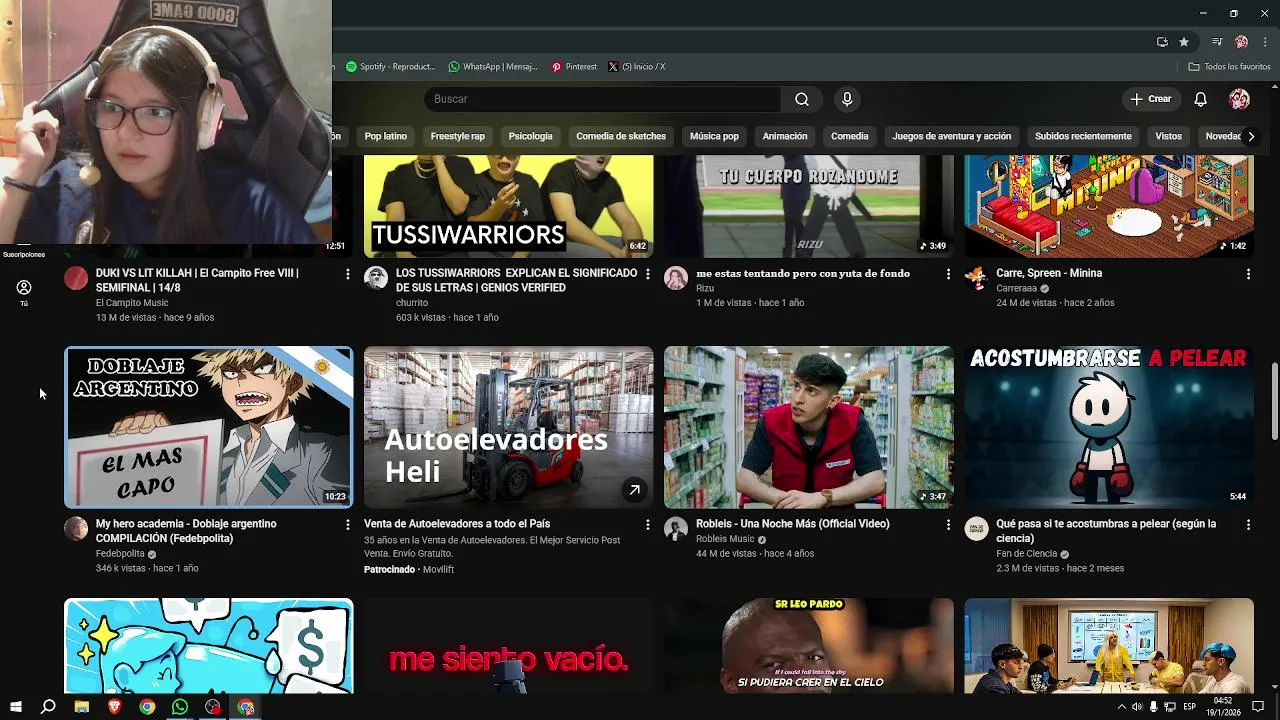Open the Chrome profile avatar in the toolbar
The image size is (1280, 720).
click(x=1241, y=42)
